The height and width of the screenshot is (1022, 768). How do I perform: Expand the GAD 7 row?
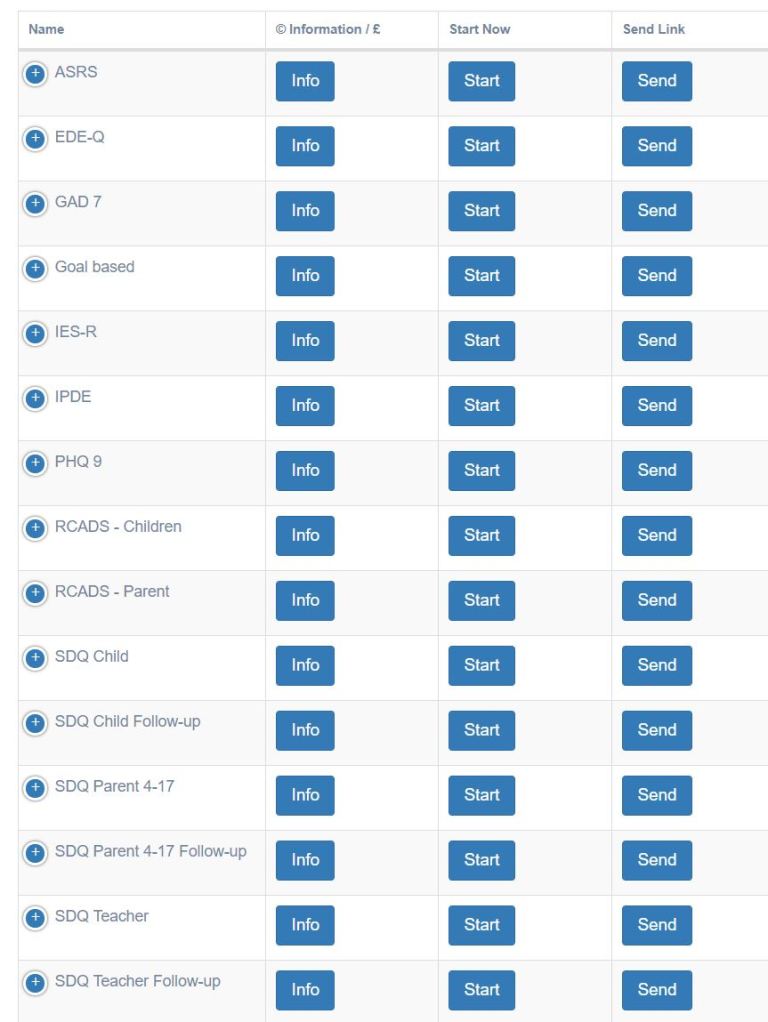click(35, 204)
